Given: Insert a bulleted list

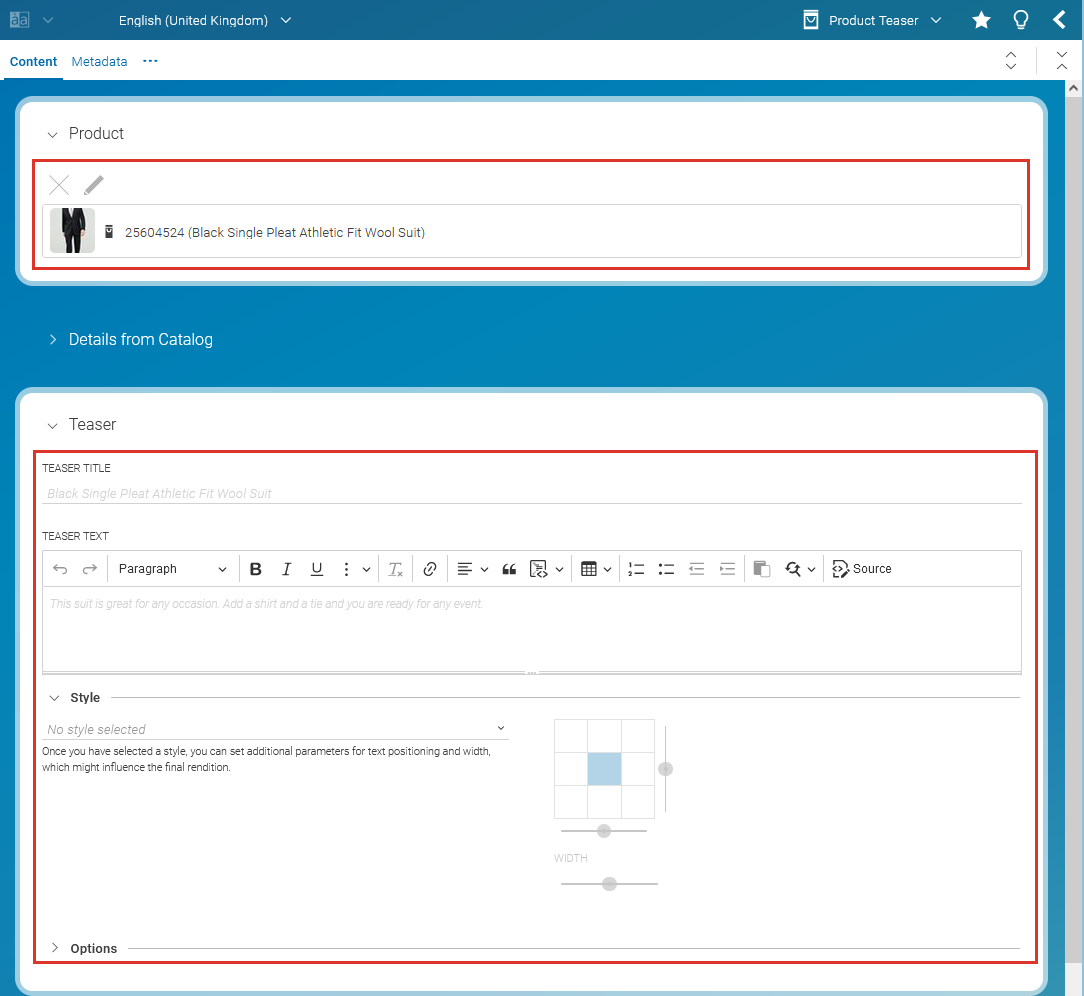Looking at the screenshot, I should coord(666,569).
